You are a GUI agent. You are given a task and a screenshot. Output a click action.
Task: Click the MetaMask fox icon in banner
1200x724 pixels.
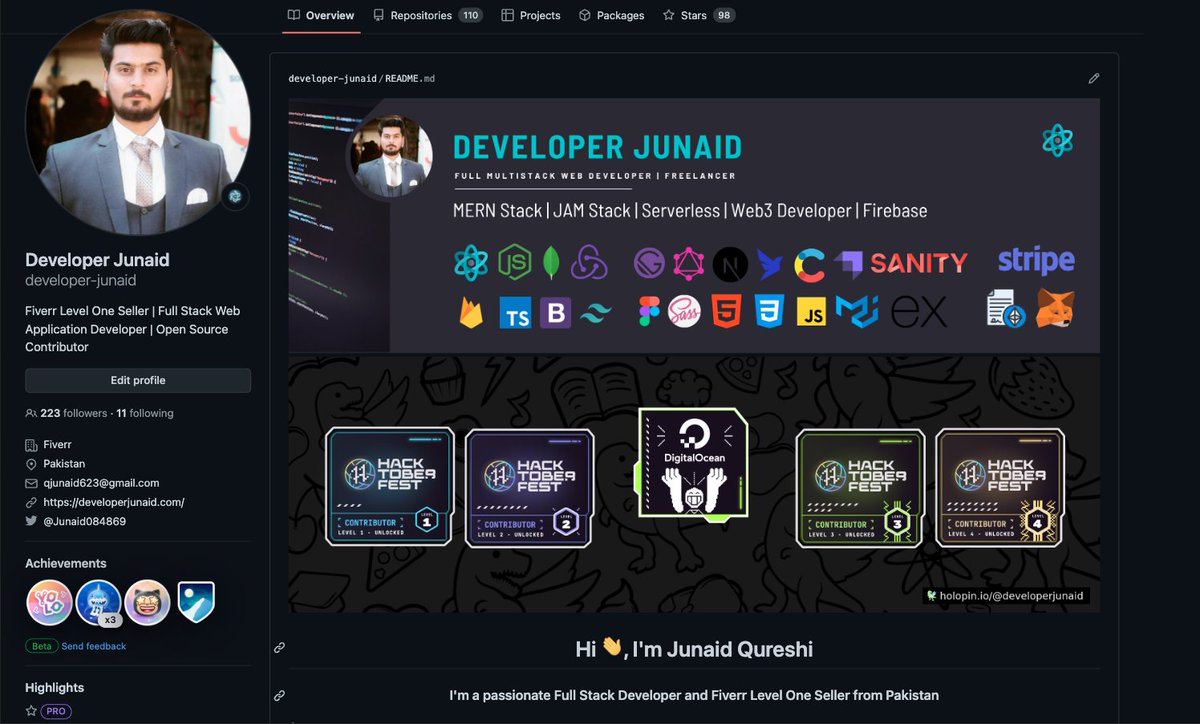click(x=1055, y=309)
